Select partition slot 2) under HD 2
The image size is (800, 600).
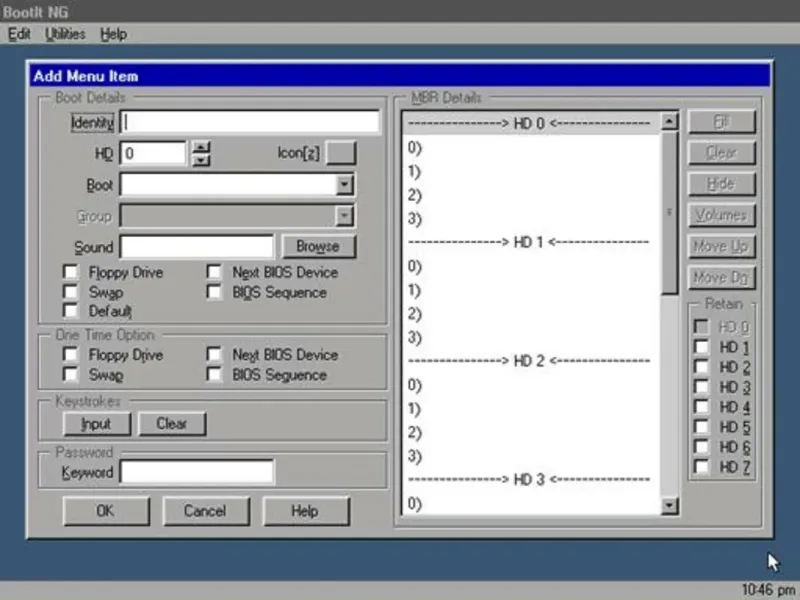click(x=531, y=432)
